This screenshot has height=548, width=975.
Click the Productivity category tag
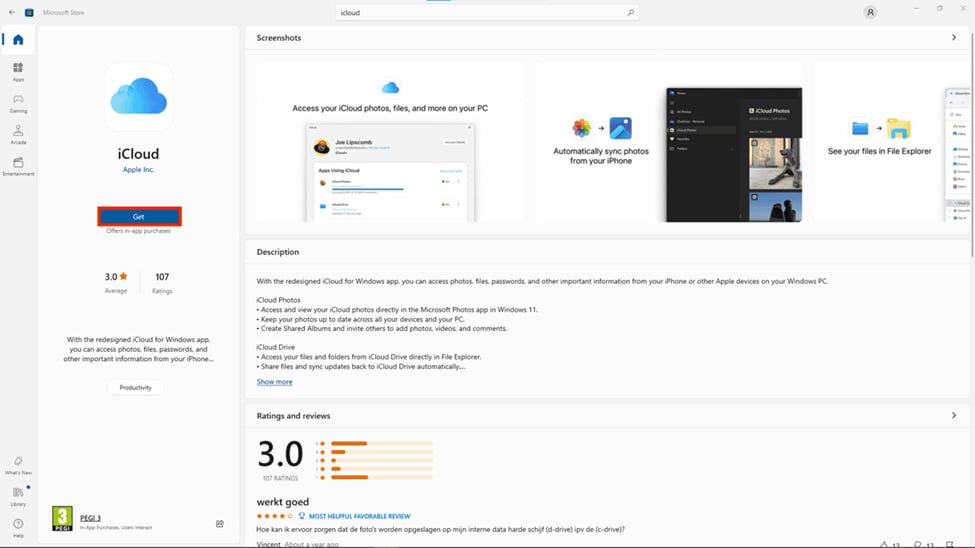tap(135, 387)
